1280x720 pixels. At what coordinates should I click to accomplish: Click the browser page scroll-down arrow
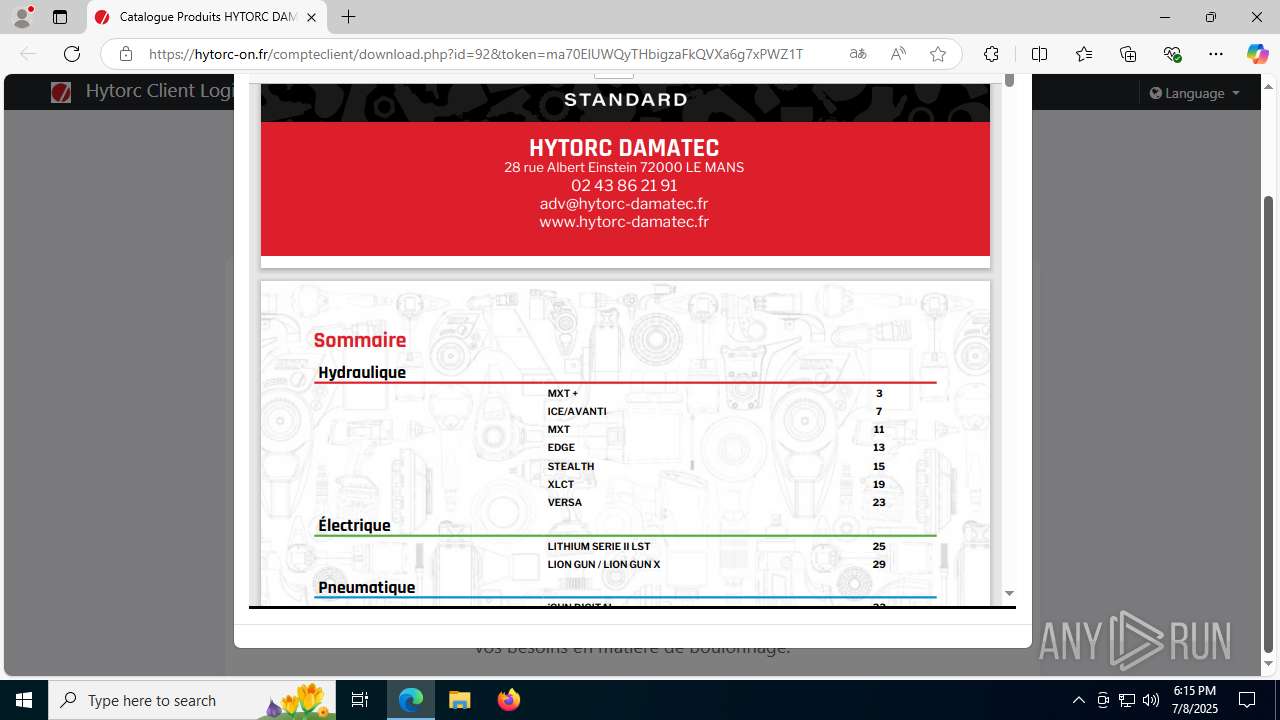(x=1269, y=663)
